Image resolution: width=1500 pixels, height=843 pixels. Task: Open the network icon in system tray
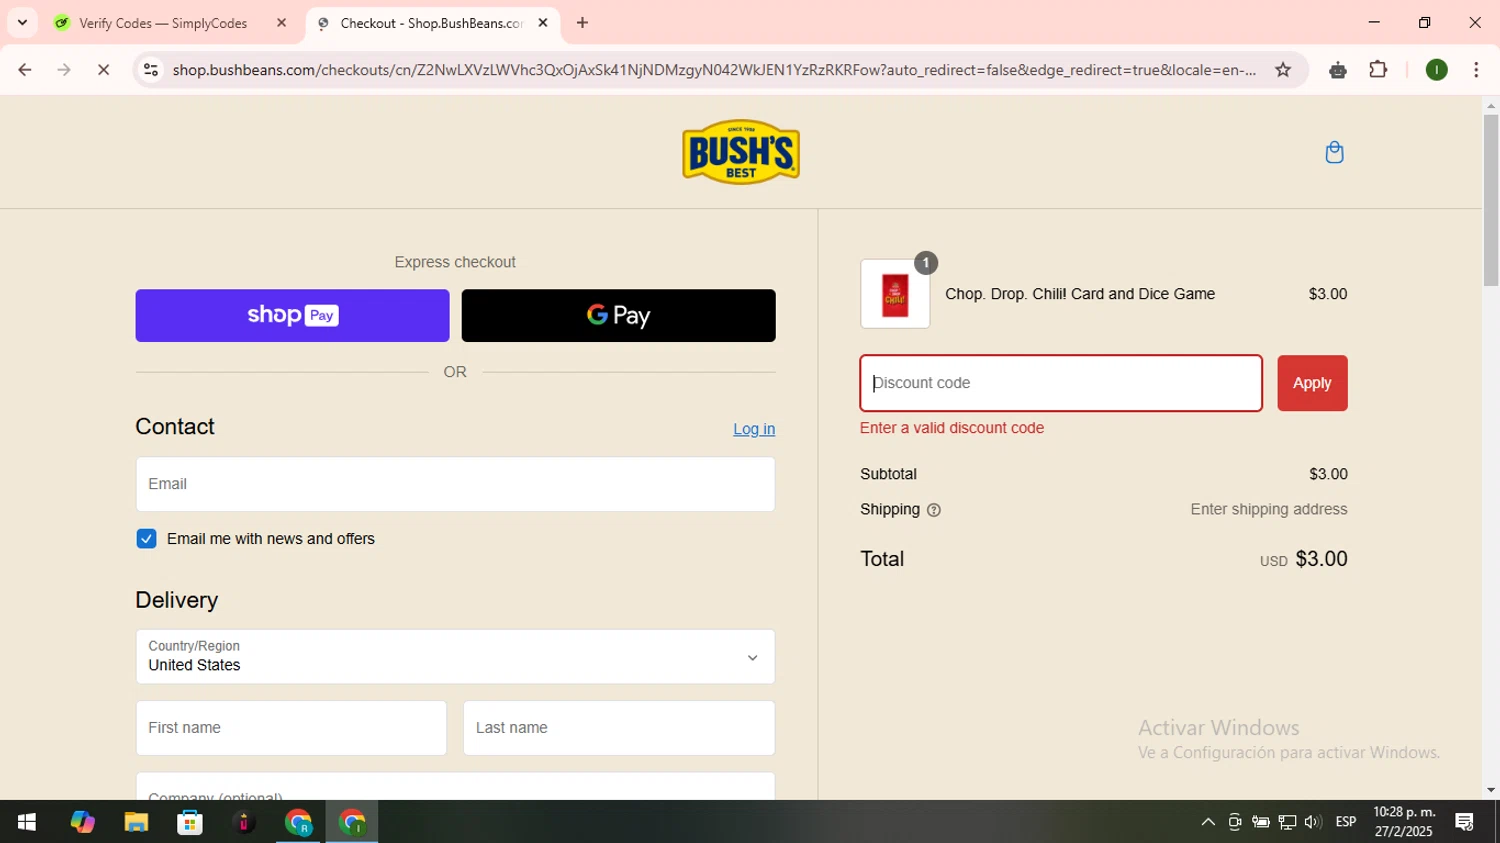1287,822
